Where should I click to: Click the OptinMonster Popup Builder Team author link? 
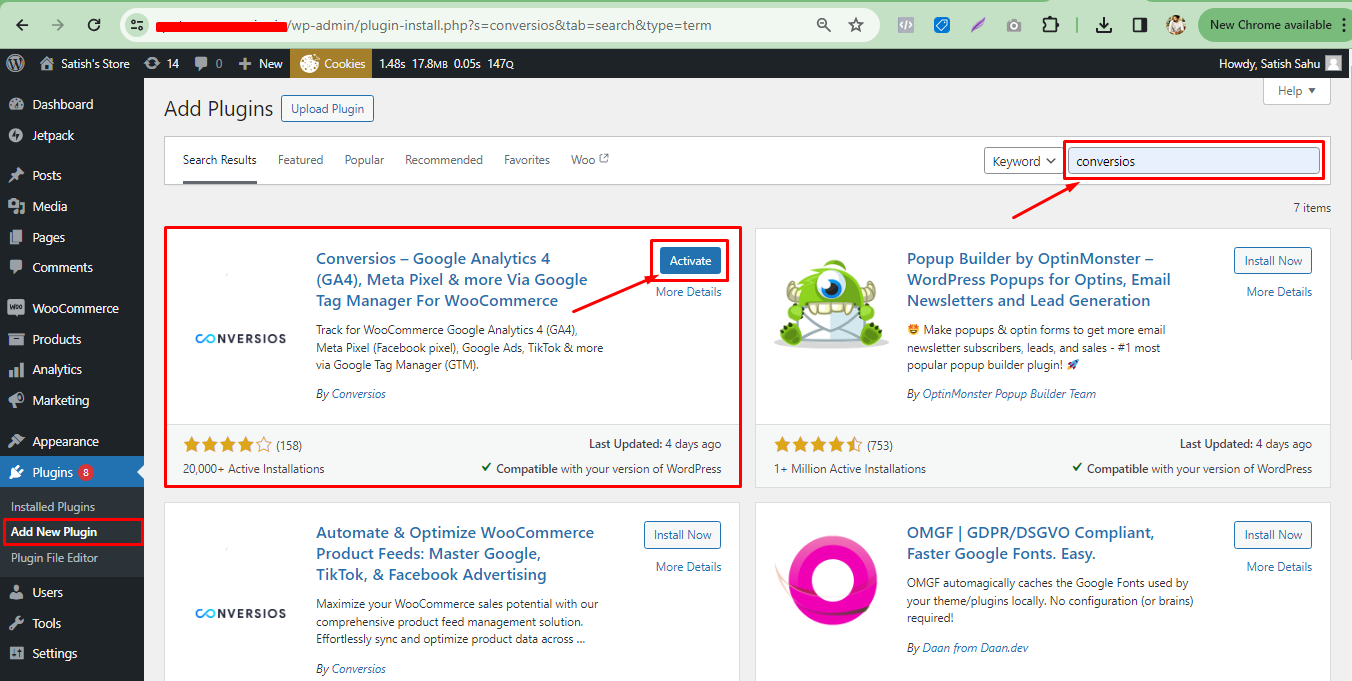pos(1008,394)
